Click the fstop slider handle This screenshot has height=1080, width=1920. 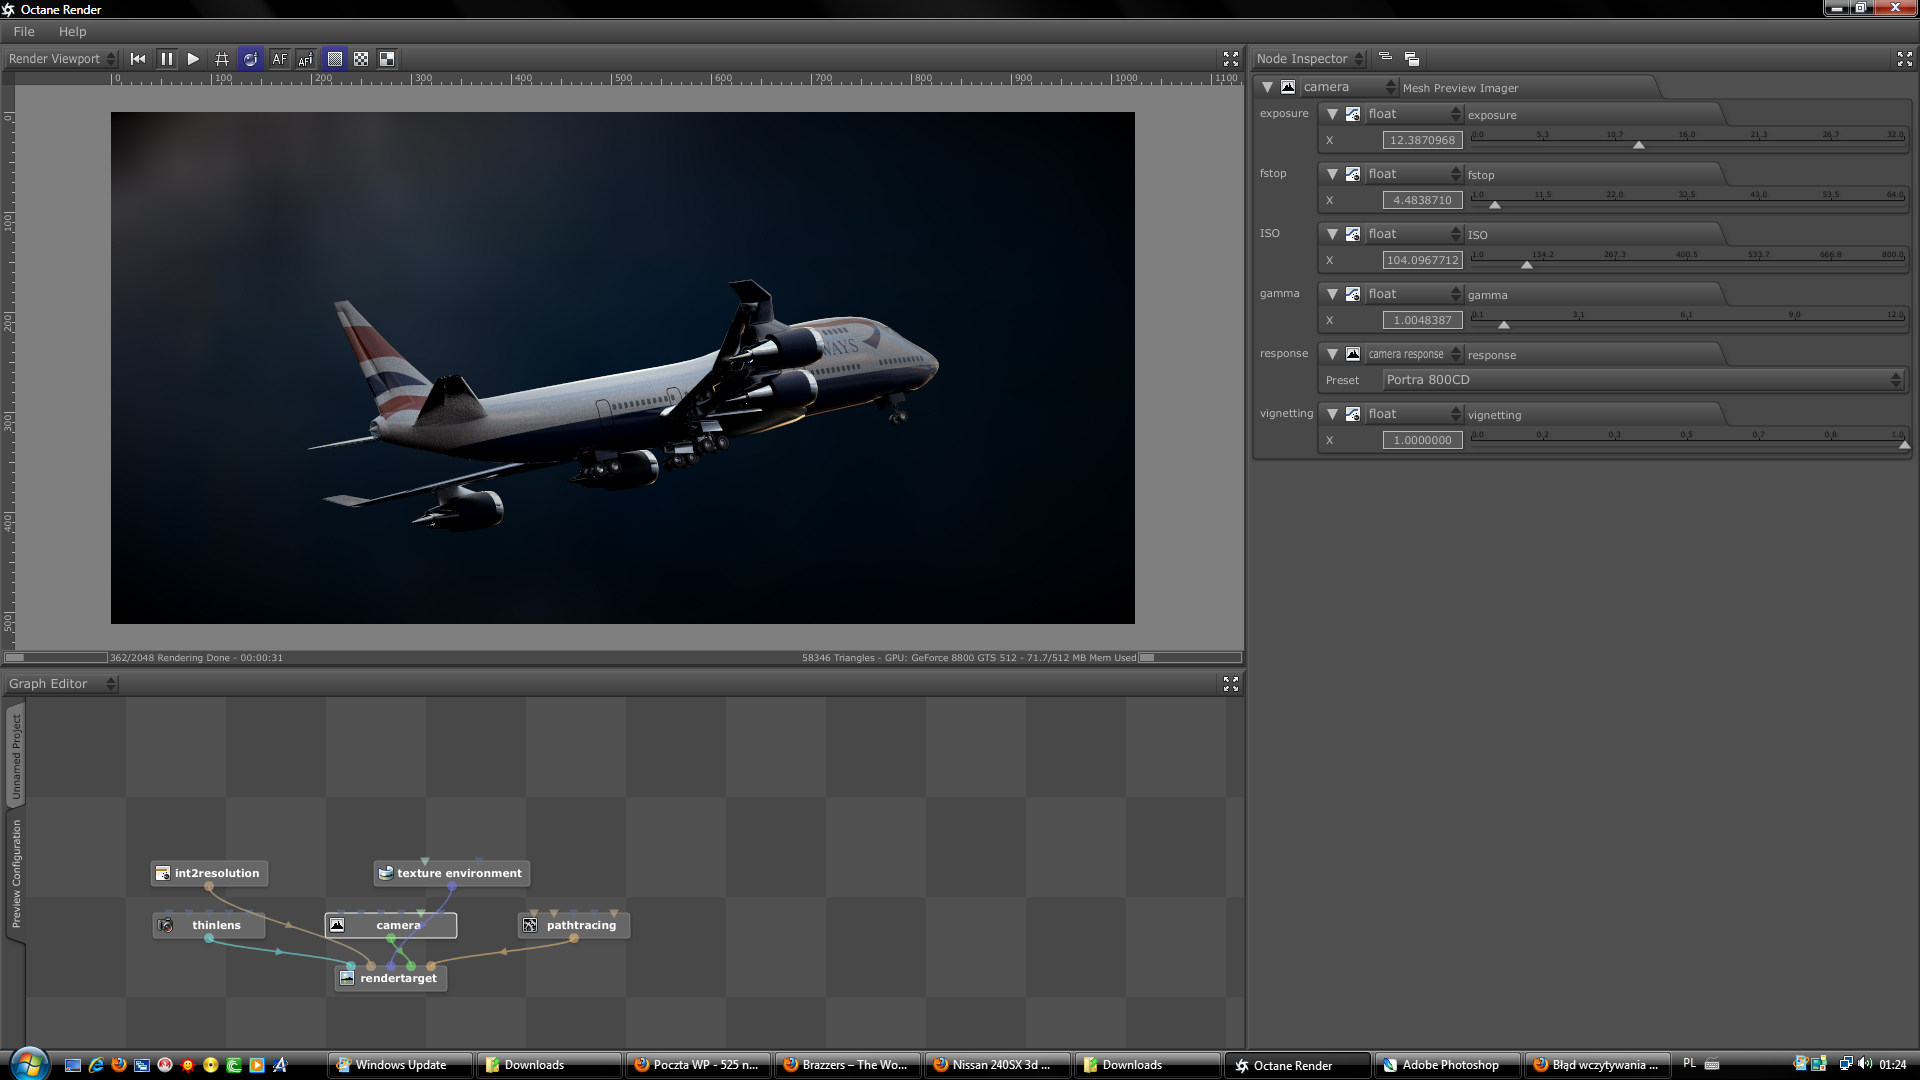click(1495, 204)
